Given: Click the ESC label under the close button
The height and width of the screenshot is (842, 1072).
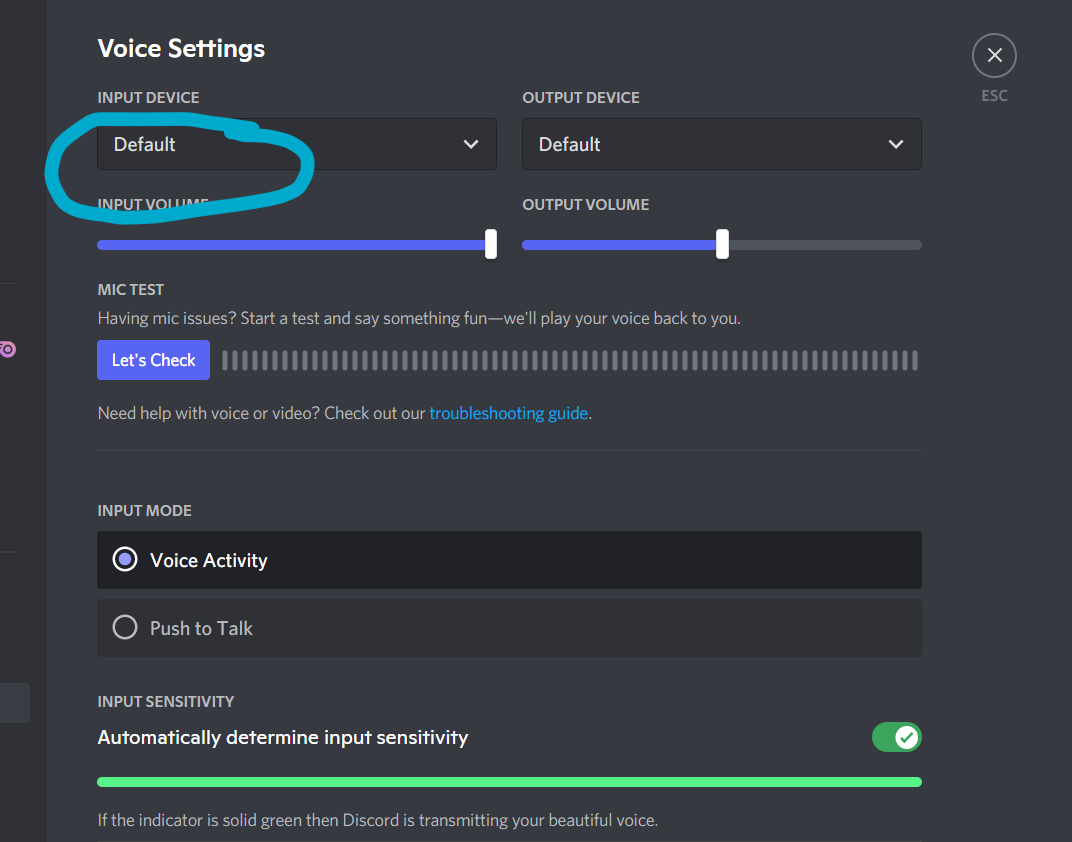Looking at the screenshot, I should click(x=994, y=96).
